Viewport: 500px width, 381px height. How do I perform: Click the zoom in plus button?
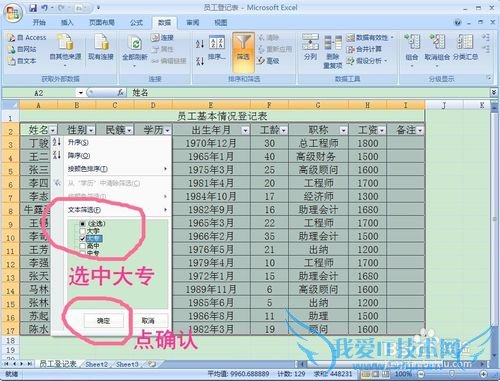point(484,374)
